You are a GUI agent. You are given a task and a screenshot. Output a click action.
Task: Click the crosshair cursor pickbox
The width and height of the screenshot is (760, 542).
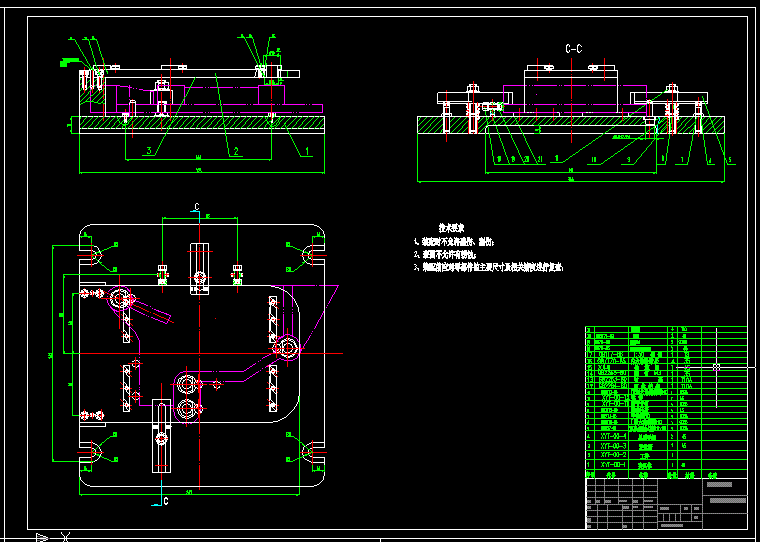pyautogui.click(x=716, y=367)
